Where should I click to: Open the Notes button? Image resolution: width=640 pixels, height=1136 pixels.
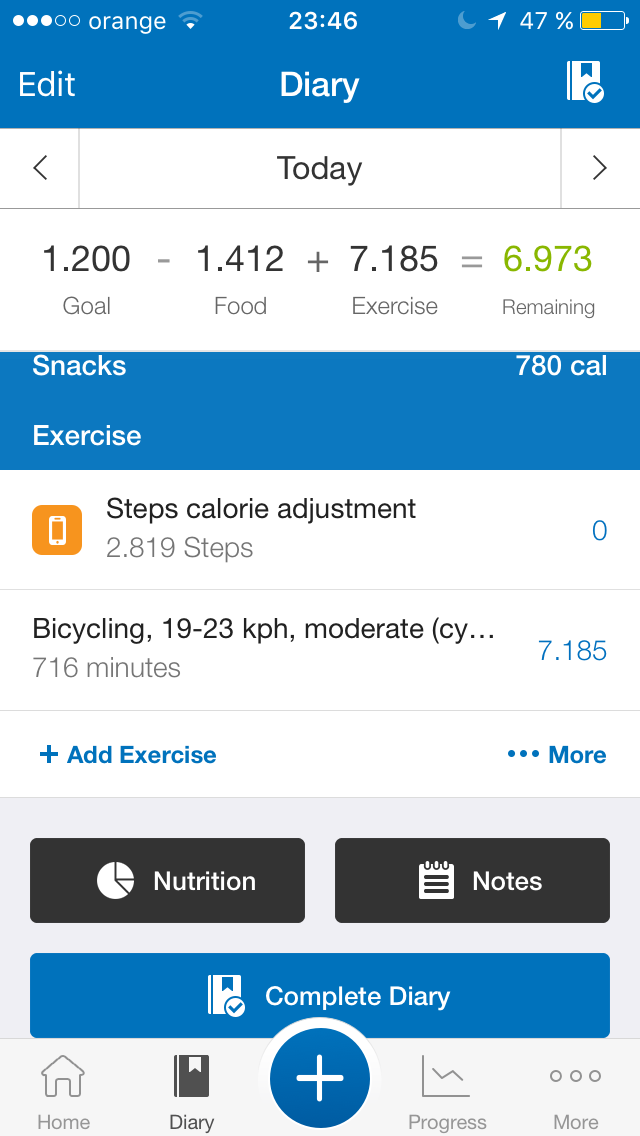click(472, 880)
